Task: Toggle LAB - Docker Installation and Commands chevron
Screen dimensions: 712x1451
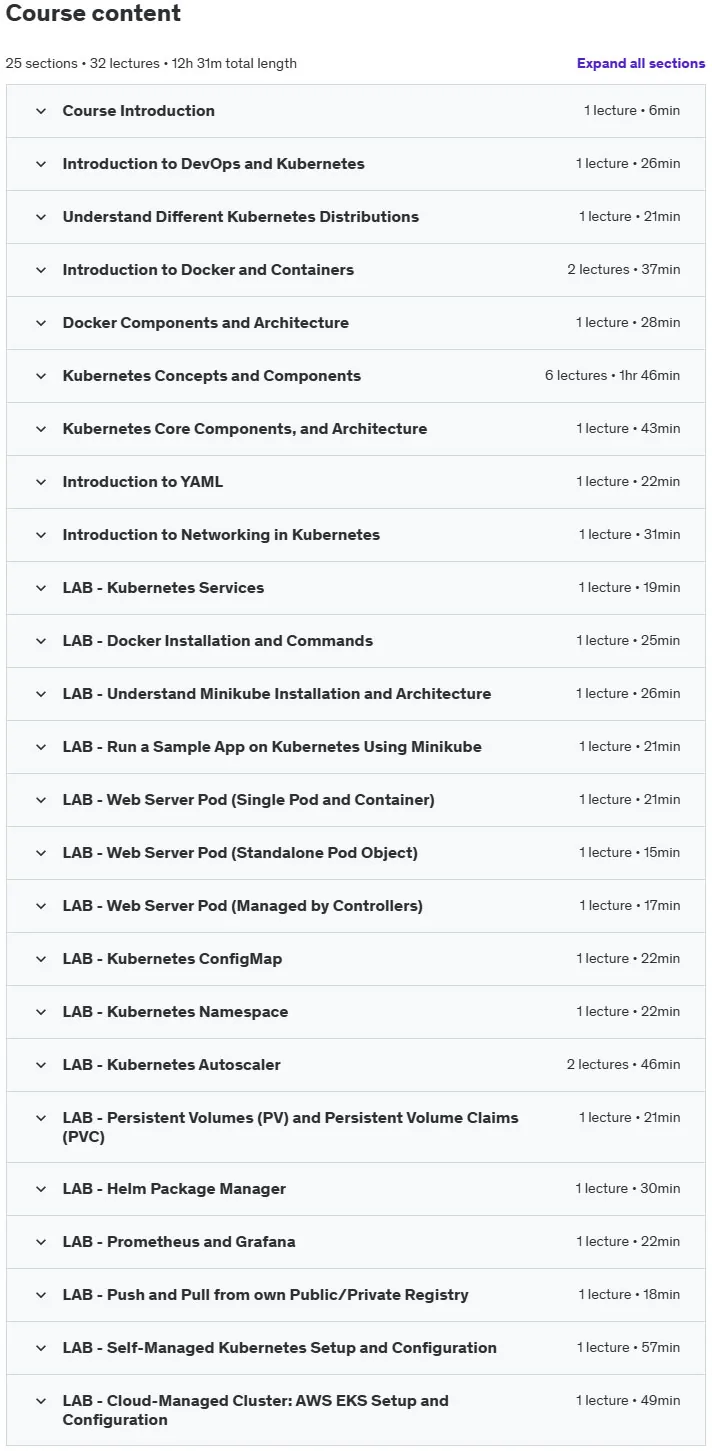Action: 41,641
